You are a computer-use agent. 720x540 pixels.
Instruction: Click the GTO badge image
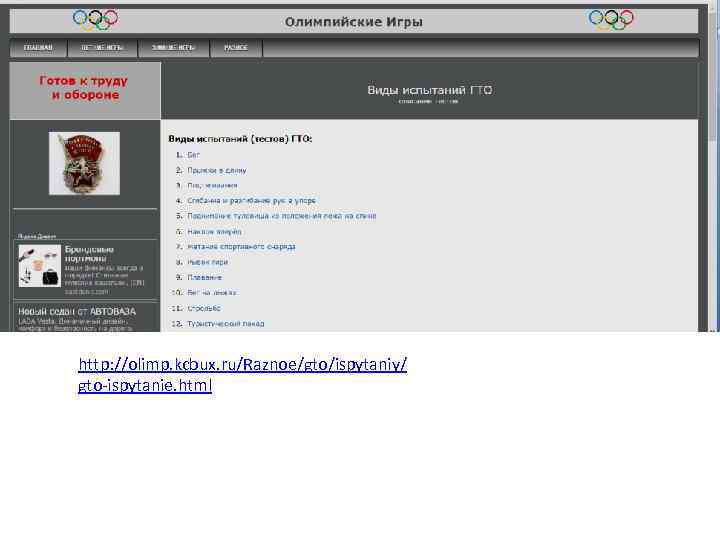click(84, 163)
